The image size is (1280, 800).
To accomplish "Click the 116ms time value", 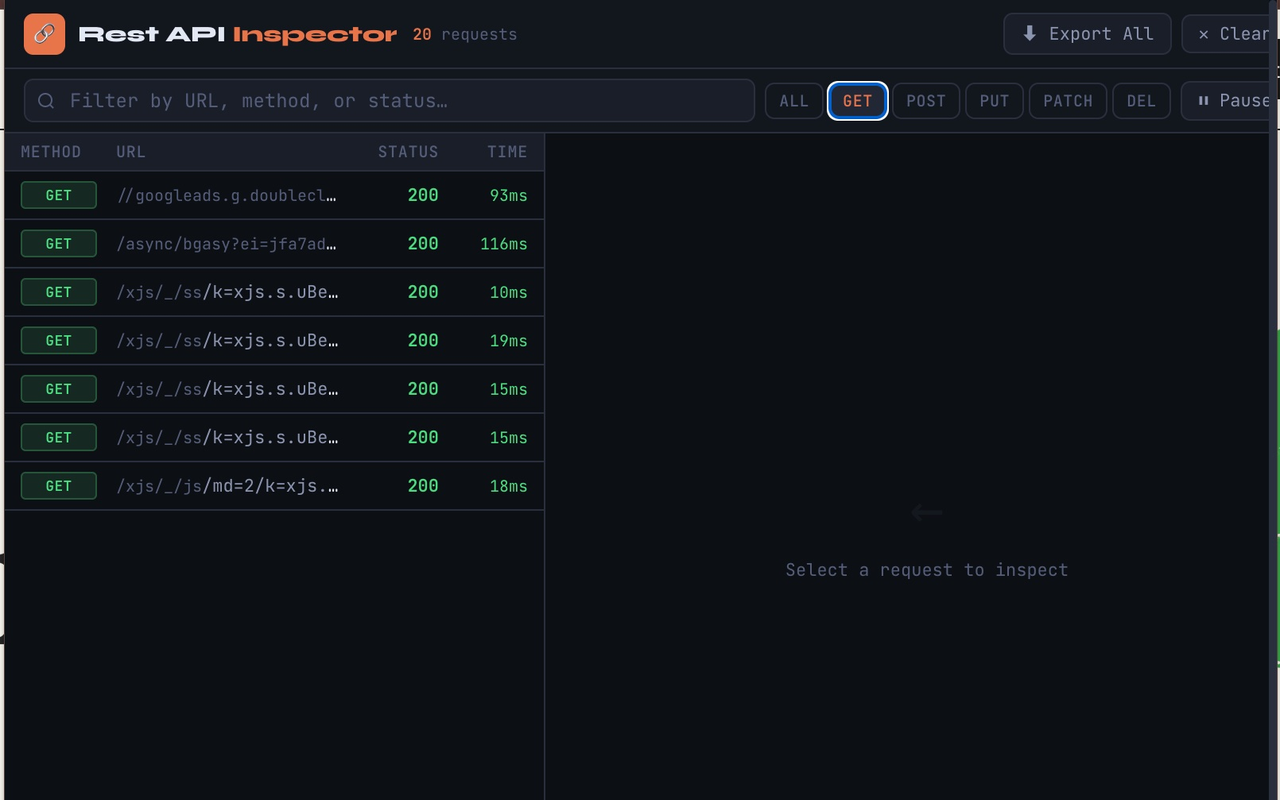I will coord(504,244).
